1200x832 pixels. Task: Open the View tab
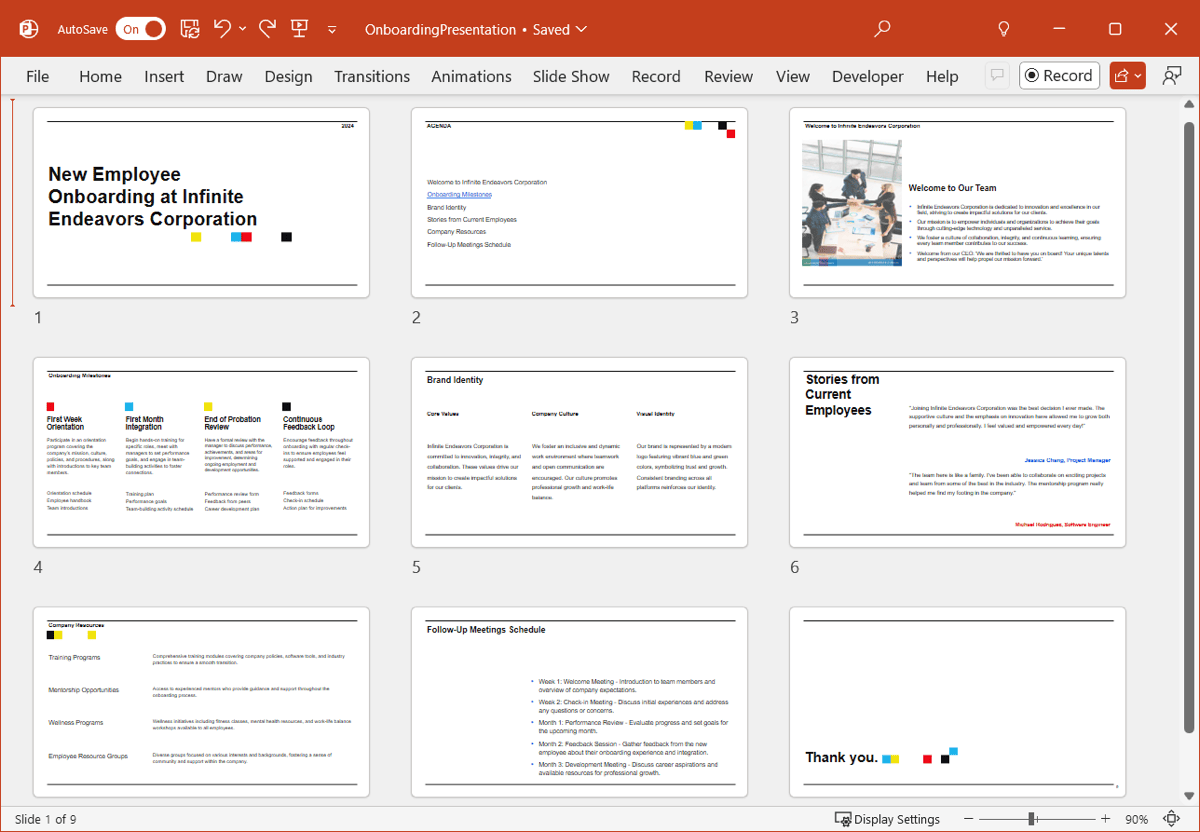pyautogui.click(x=793, y=76)
